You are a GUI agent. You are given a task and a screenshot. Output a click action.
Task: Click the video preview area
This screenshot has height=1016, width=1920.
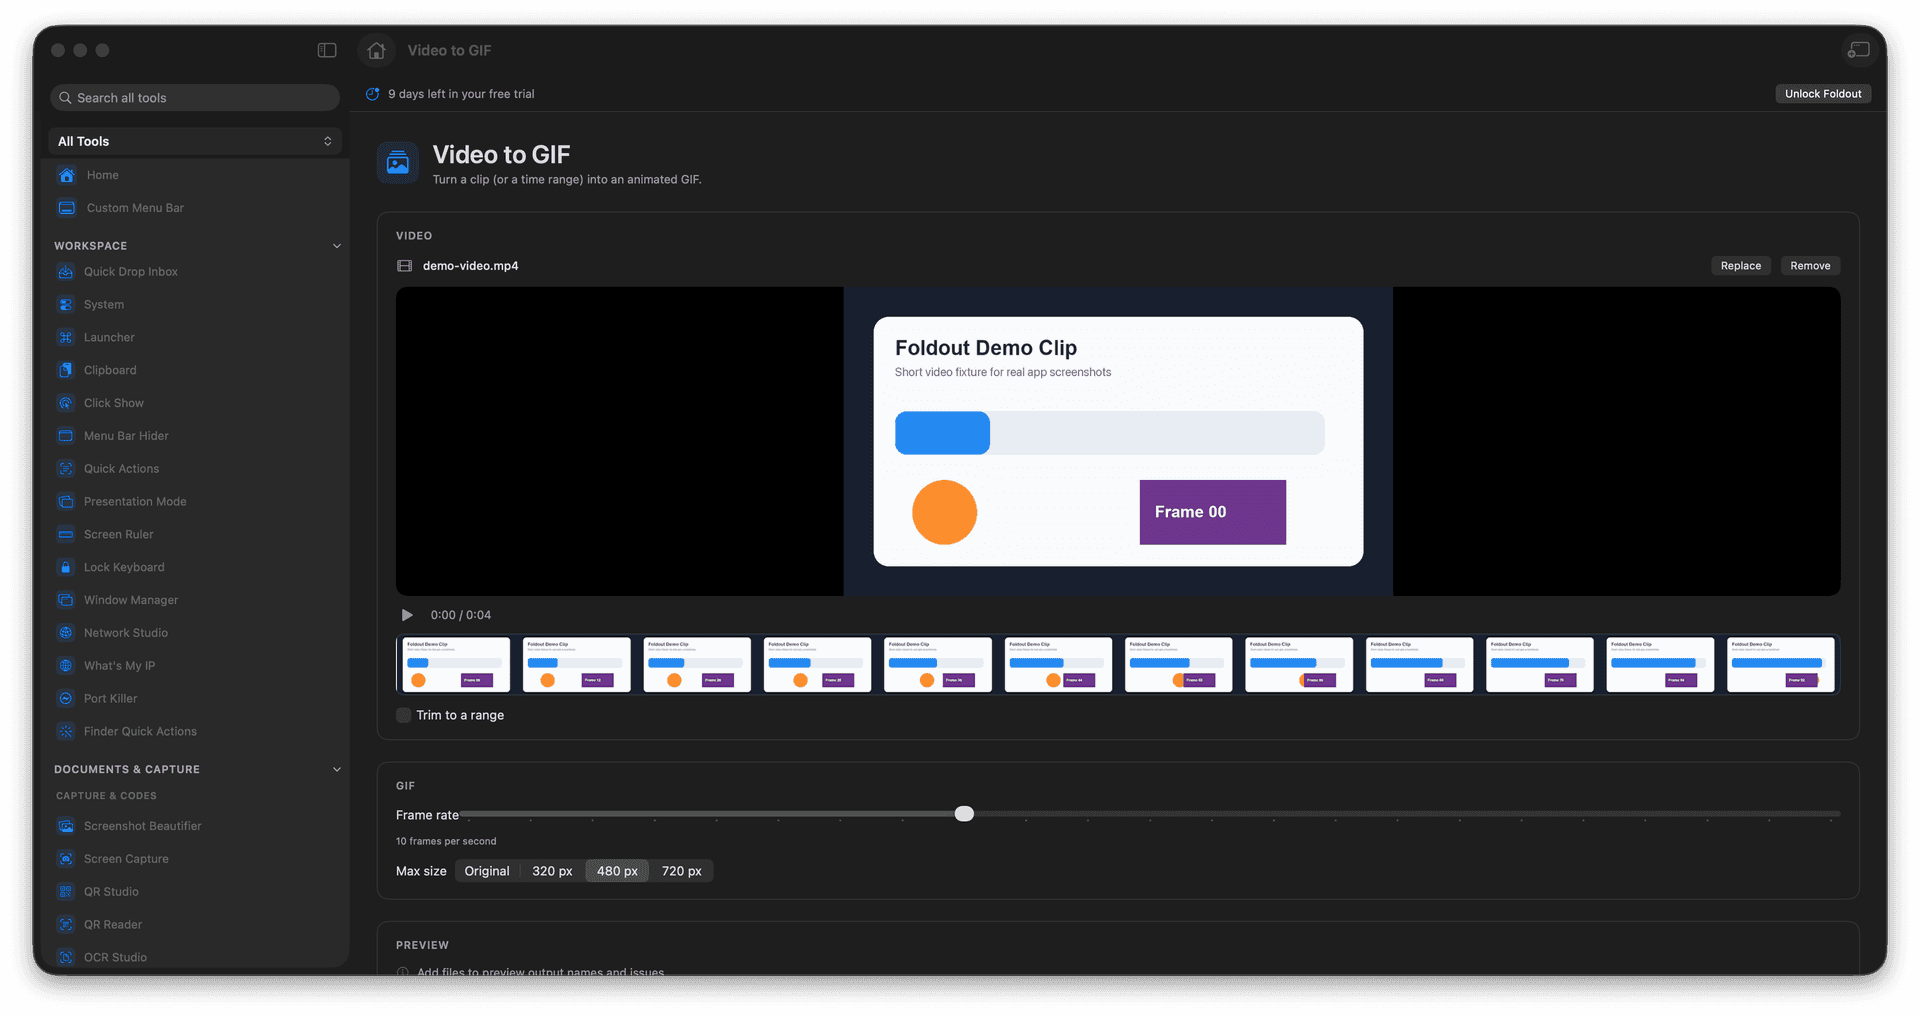click(1118, 442)
